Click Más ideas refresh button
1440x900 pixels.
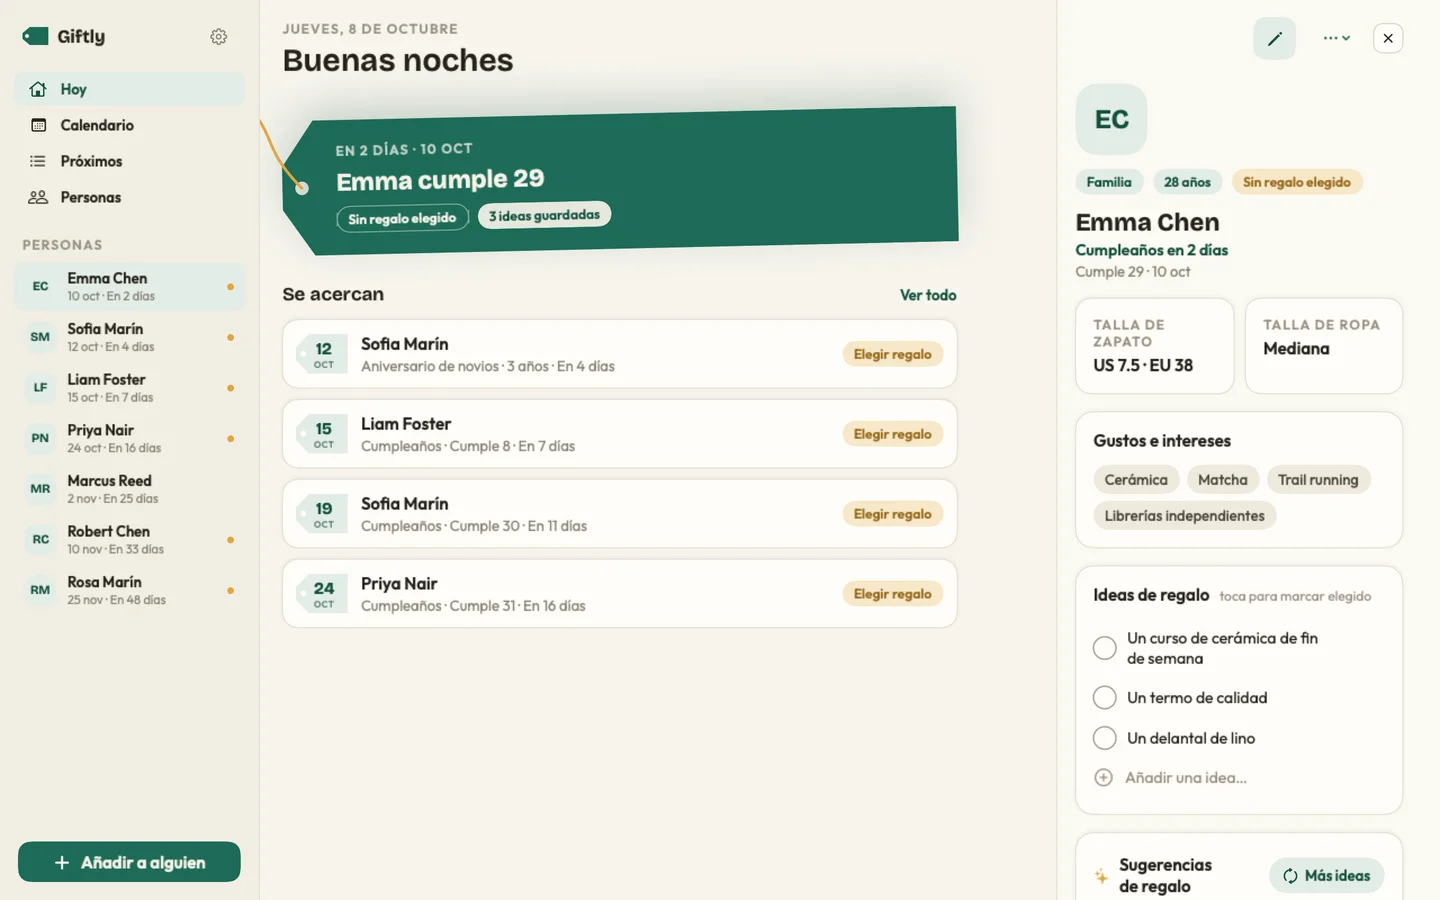point(1326,876)
